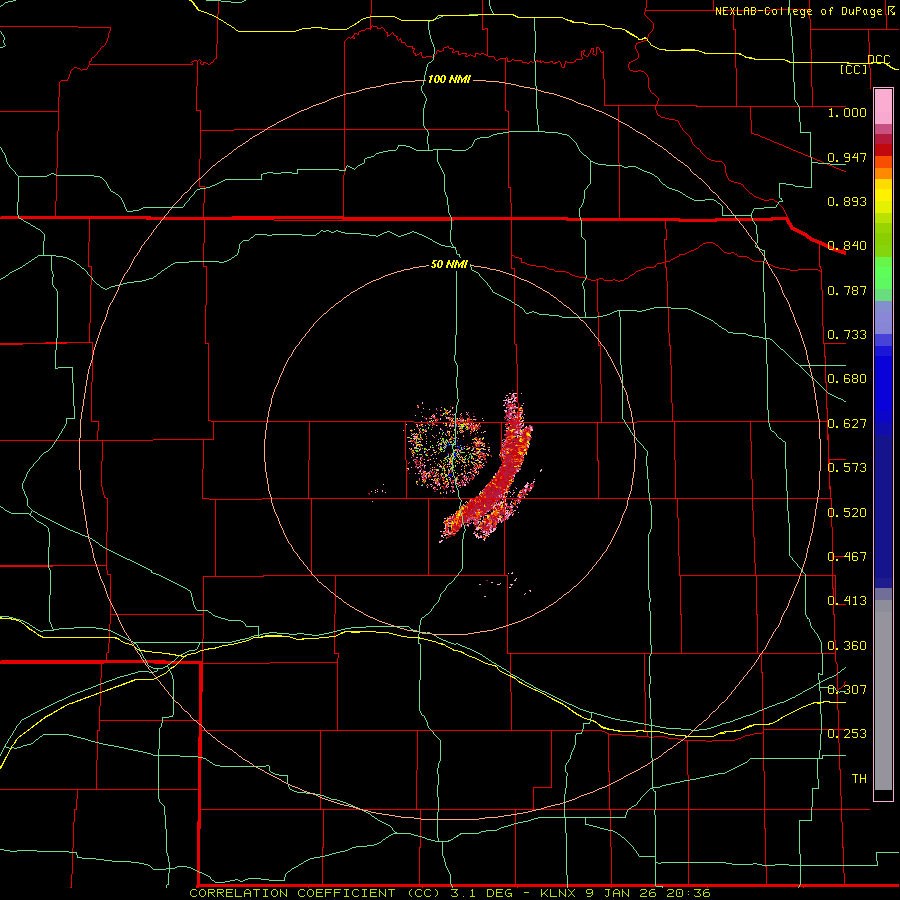Viewport: 900px width, 900px height.
Task: Click the [CC] unit label
Action: tap(854, 69)
